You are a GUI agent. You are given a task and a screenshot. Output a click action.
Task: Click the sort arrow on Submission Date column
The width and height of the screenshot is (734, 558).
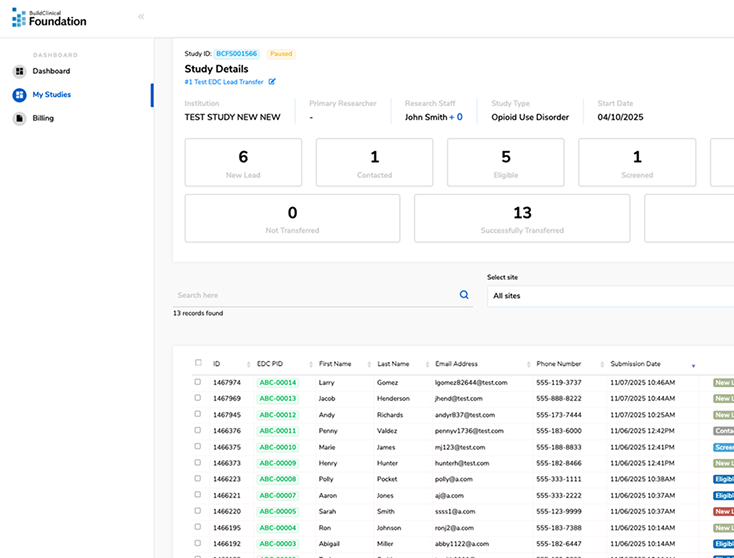(693, 365)
